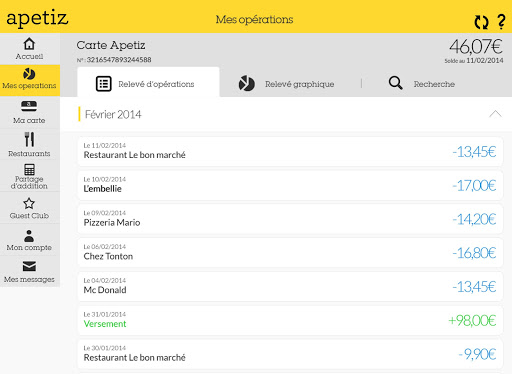Click the Février 2014 heading
The height and width of the screenshot is (374, 512).
(113, 114)
